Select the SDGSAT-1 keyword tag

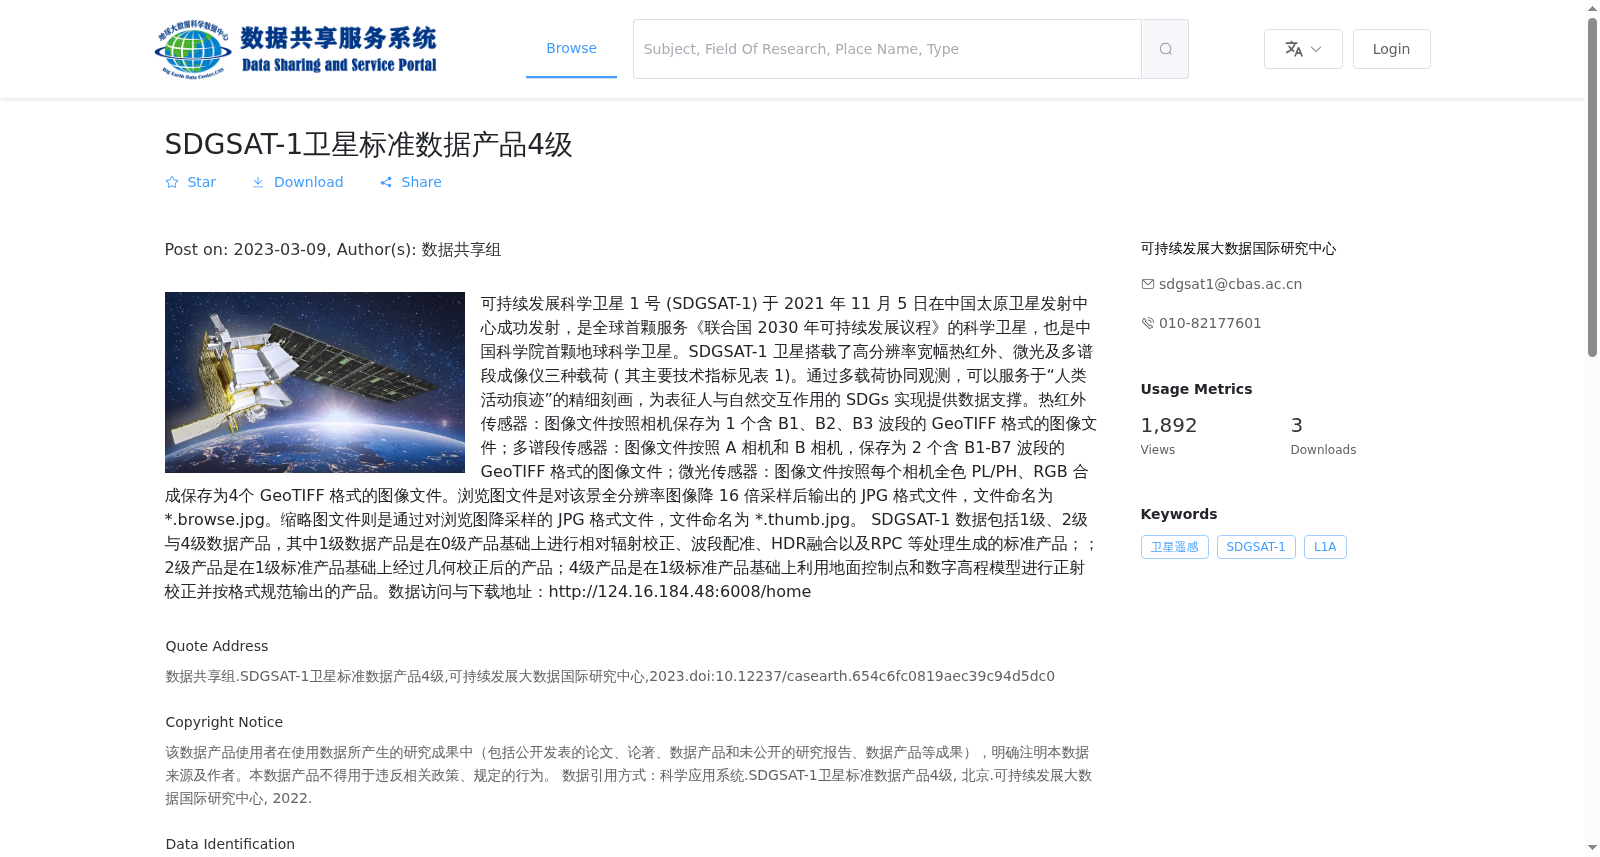click(1256, 547)
